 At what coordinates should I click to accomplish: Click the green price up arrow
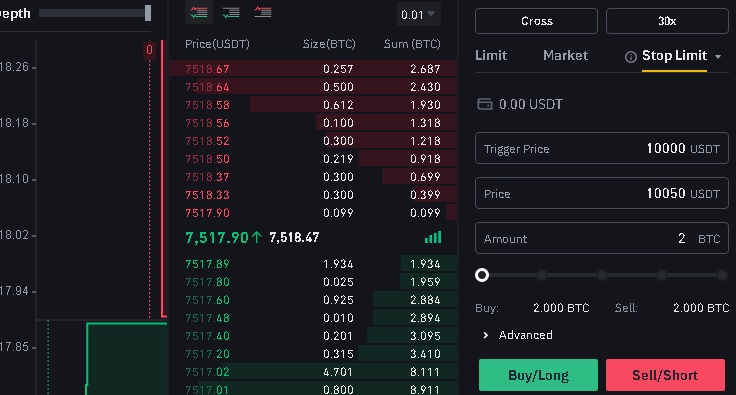(x=256, y=237)
